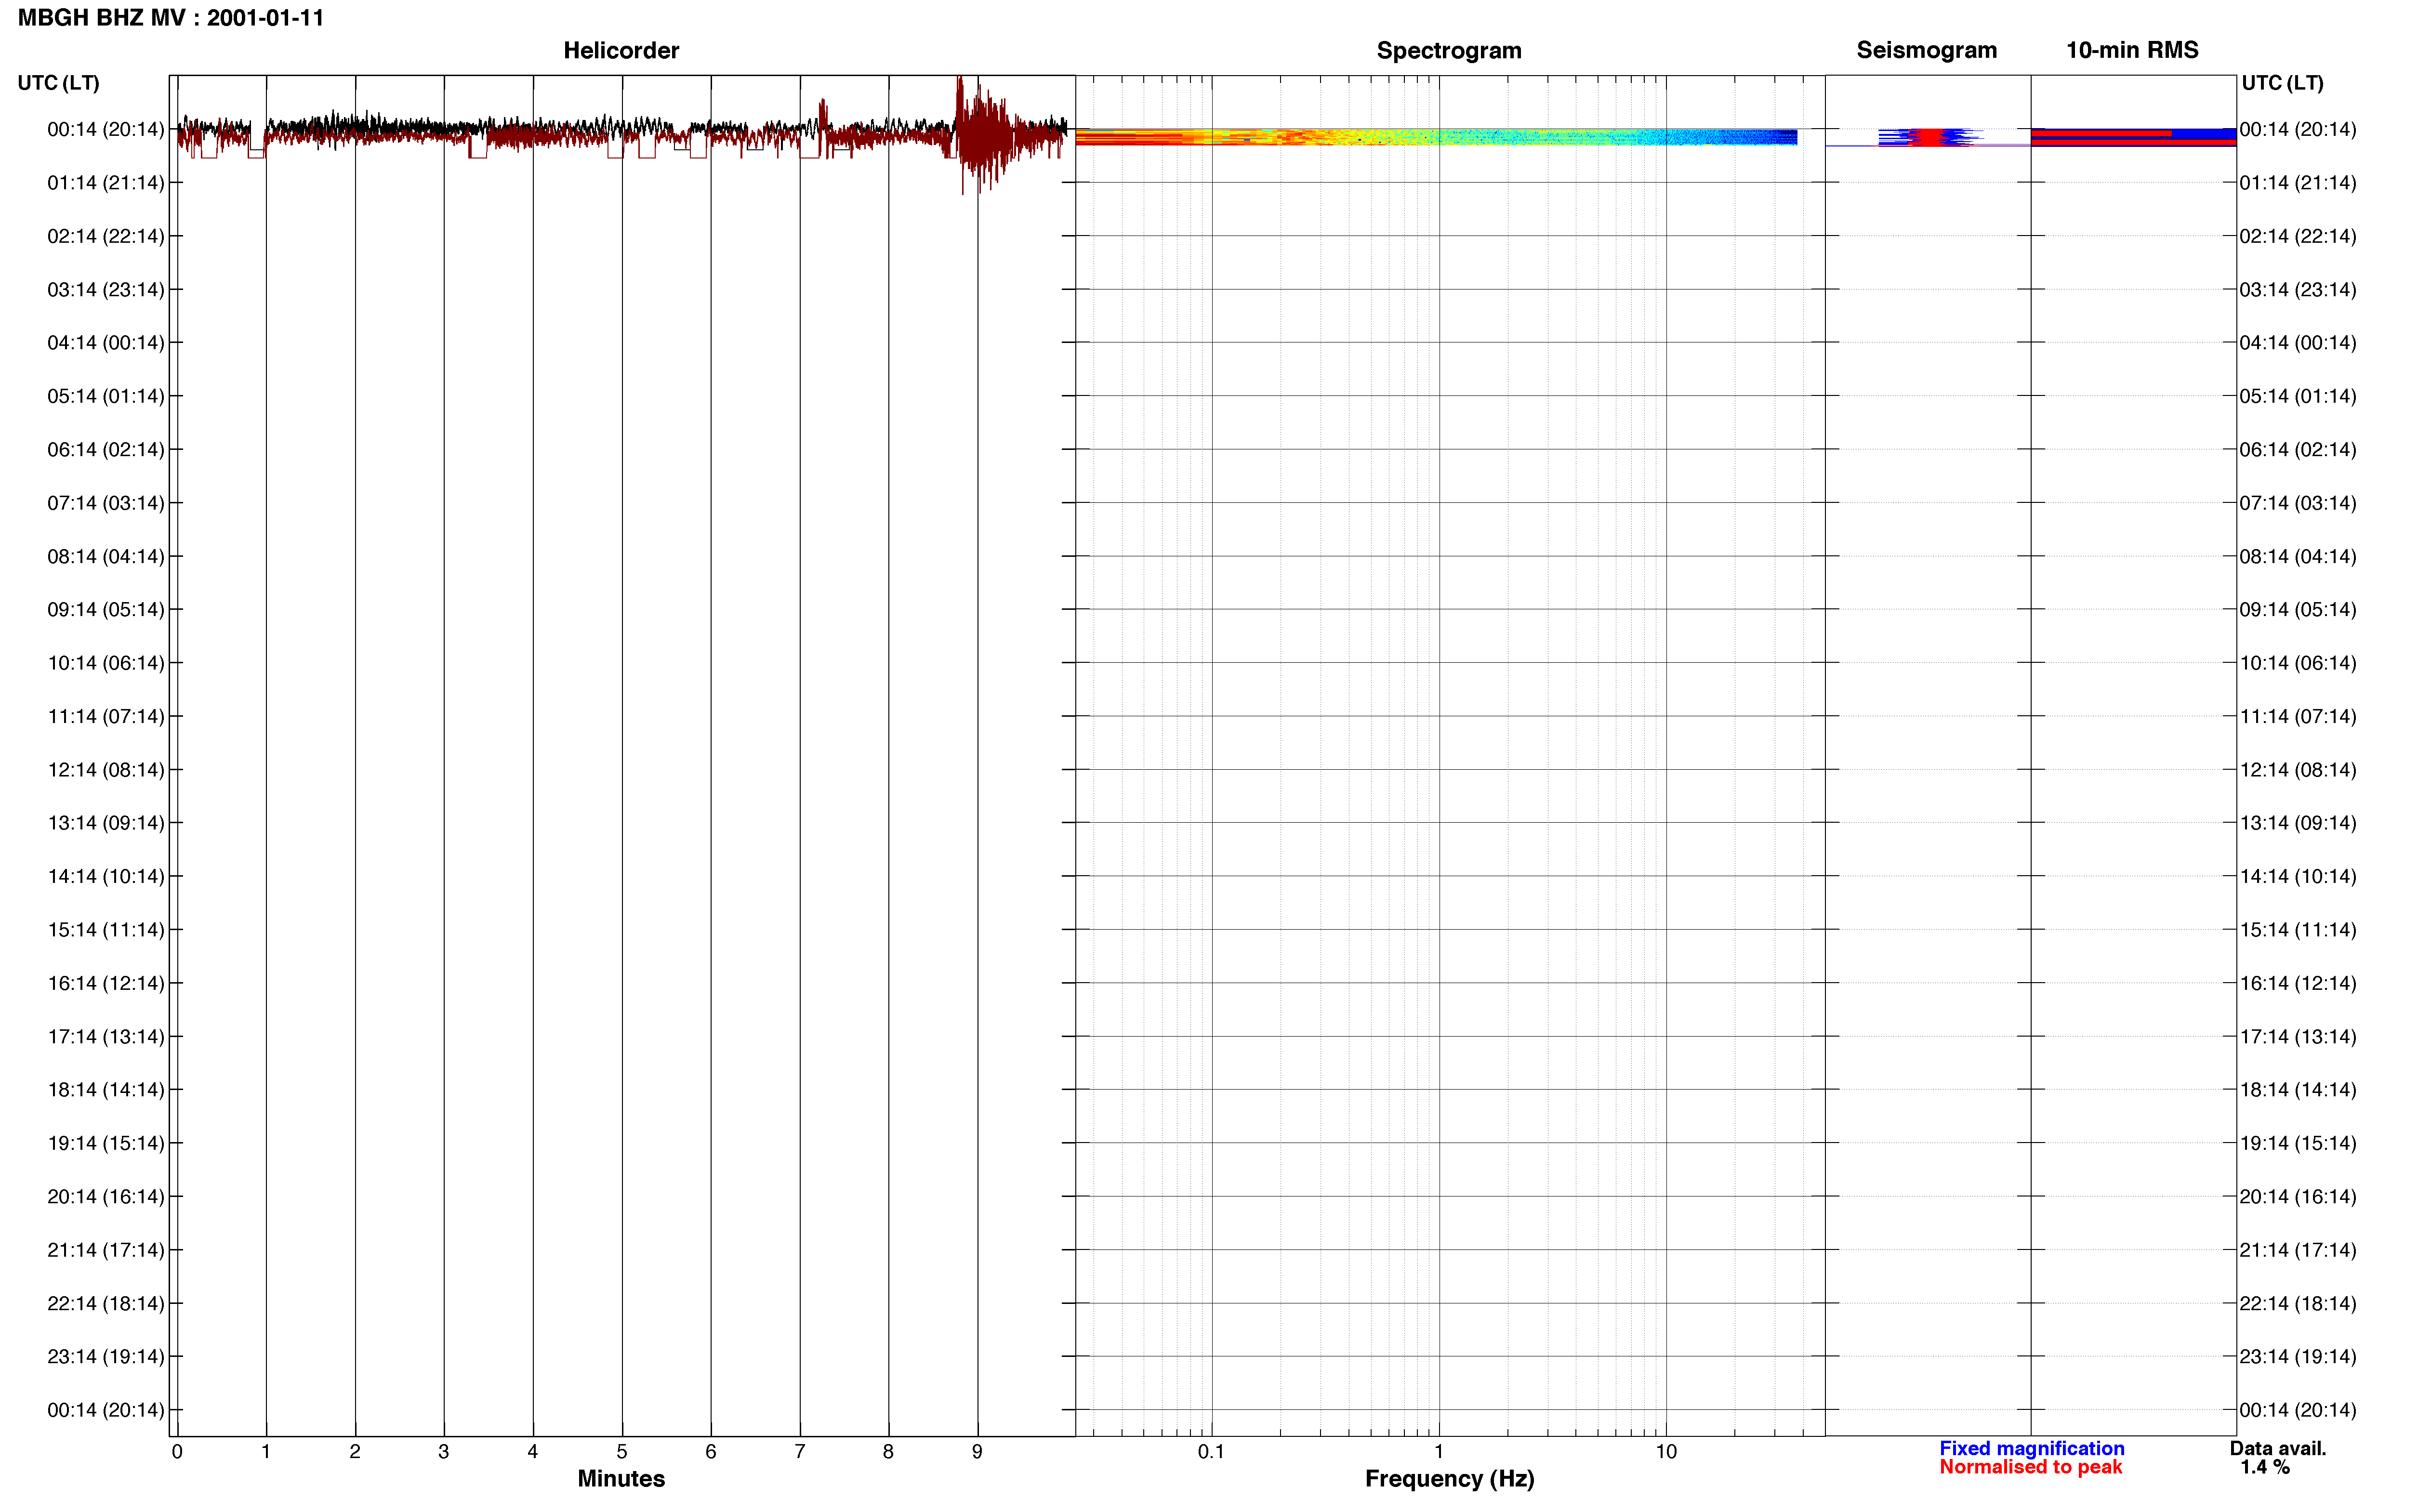
Task: Click left time label '05:14 (01:14)'
Action: coord(105,396)
